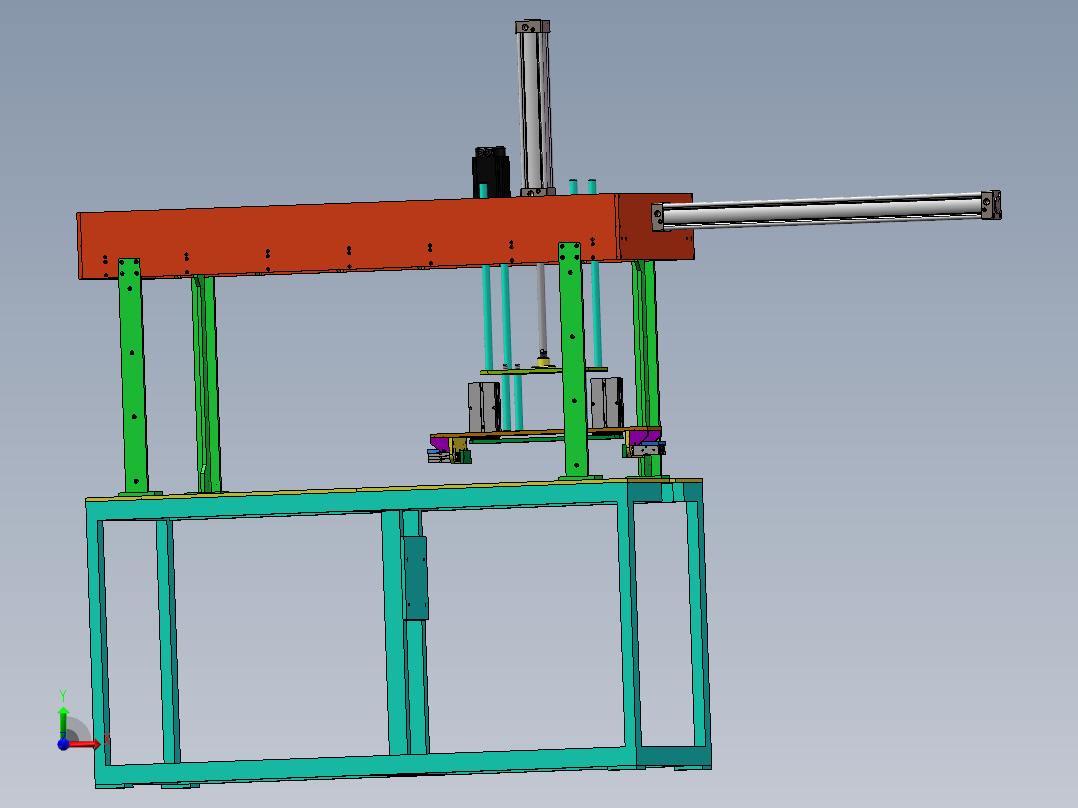
Task: Select the long horizontal cylinder extending right
Action: pyautogui.click(x=826, y=210)
